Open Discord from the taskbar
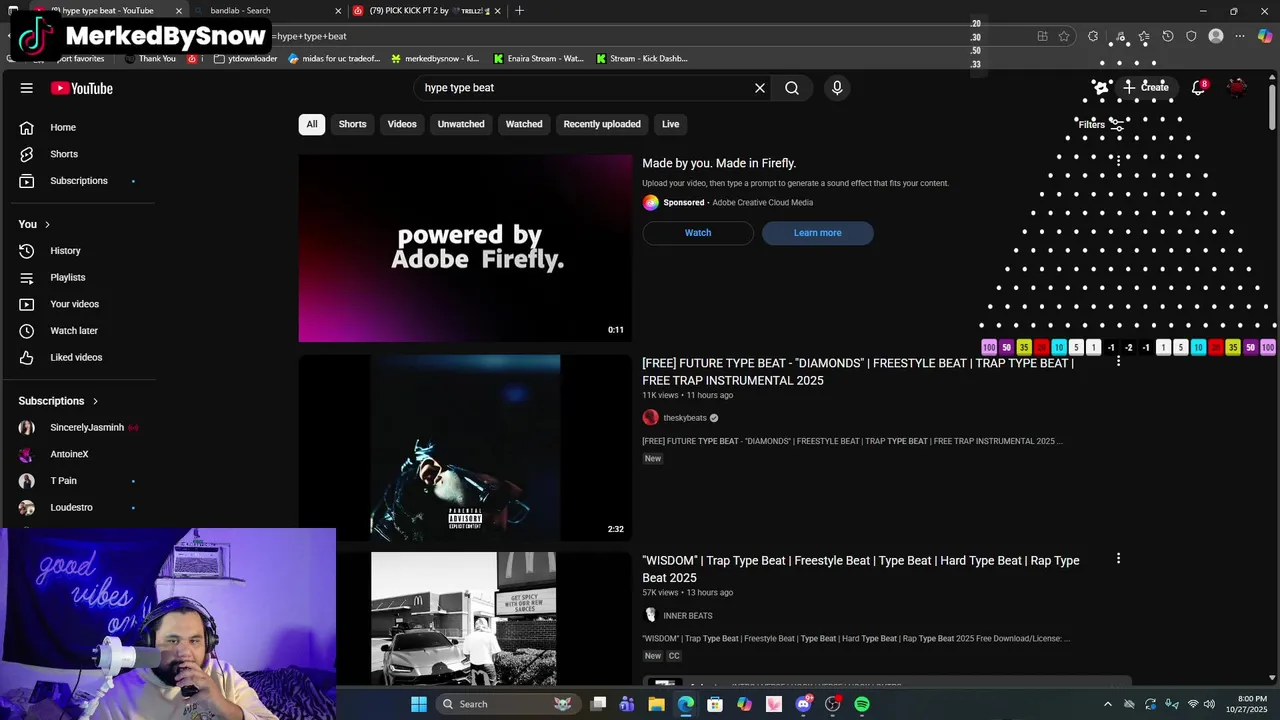Image resolution: width=1280 pixels, height=720 pixels. tap(803, 704)
